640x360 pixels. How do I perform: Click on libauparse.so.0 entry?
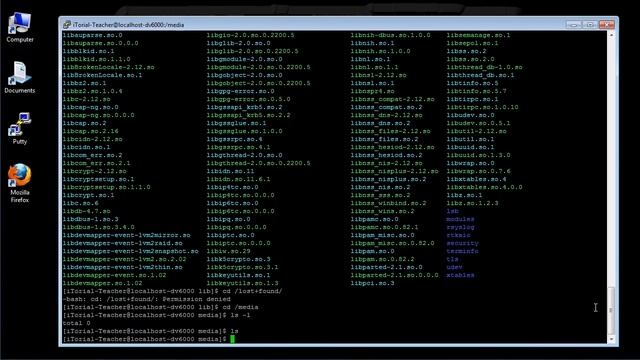click(93, 35)
